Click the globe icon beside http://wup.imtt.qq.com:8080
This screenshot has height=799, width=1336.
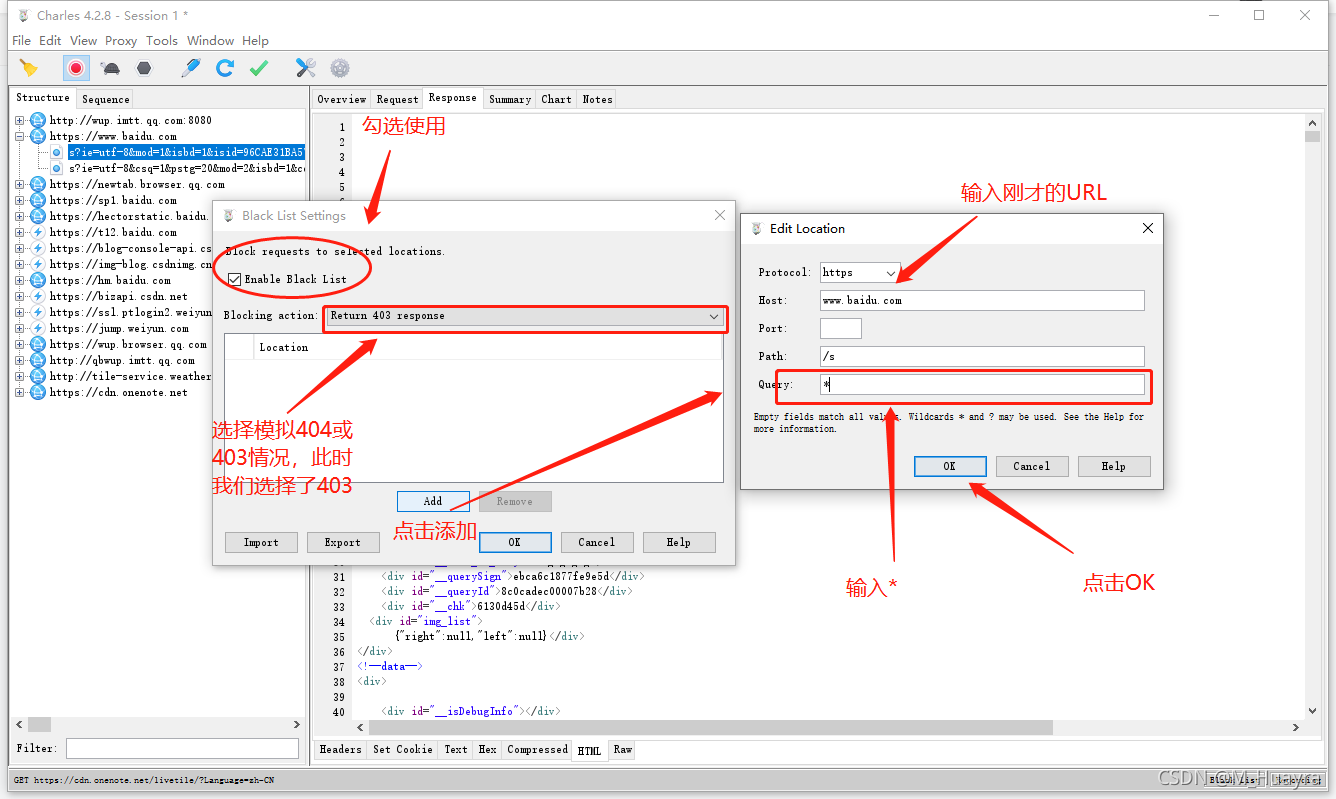tap(38, 120)
